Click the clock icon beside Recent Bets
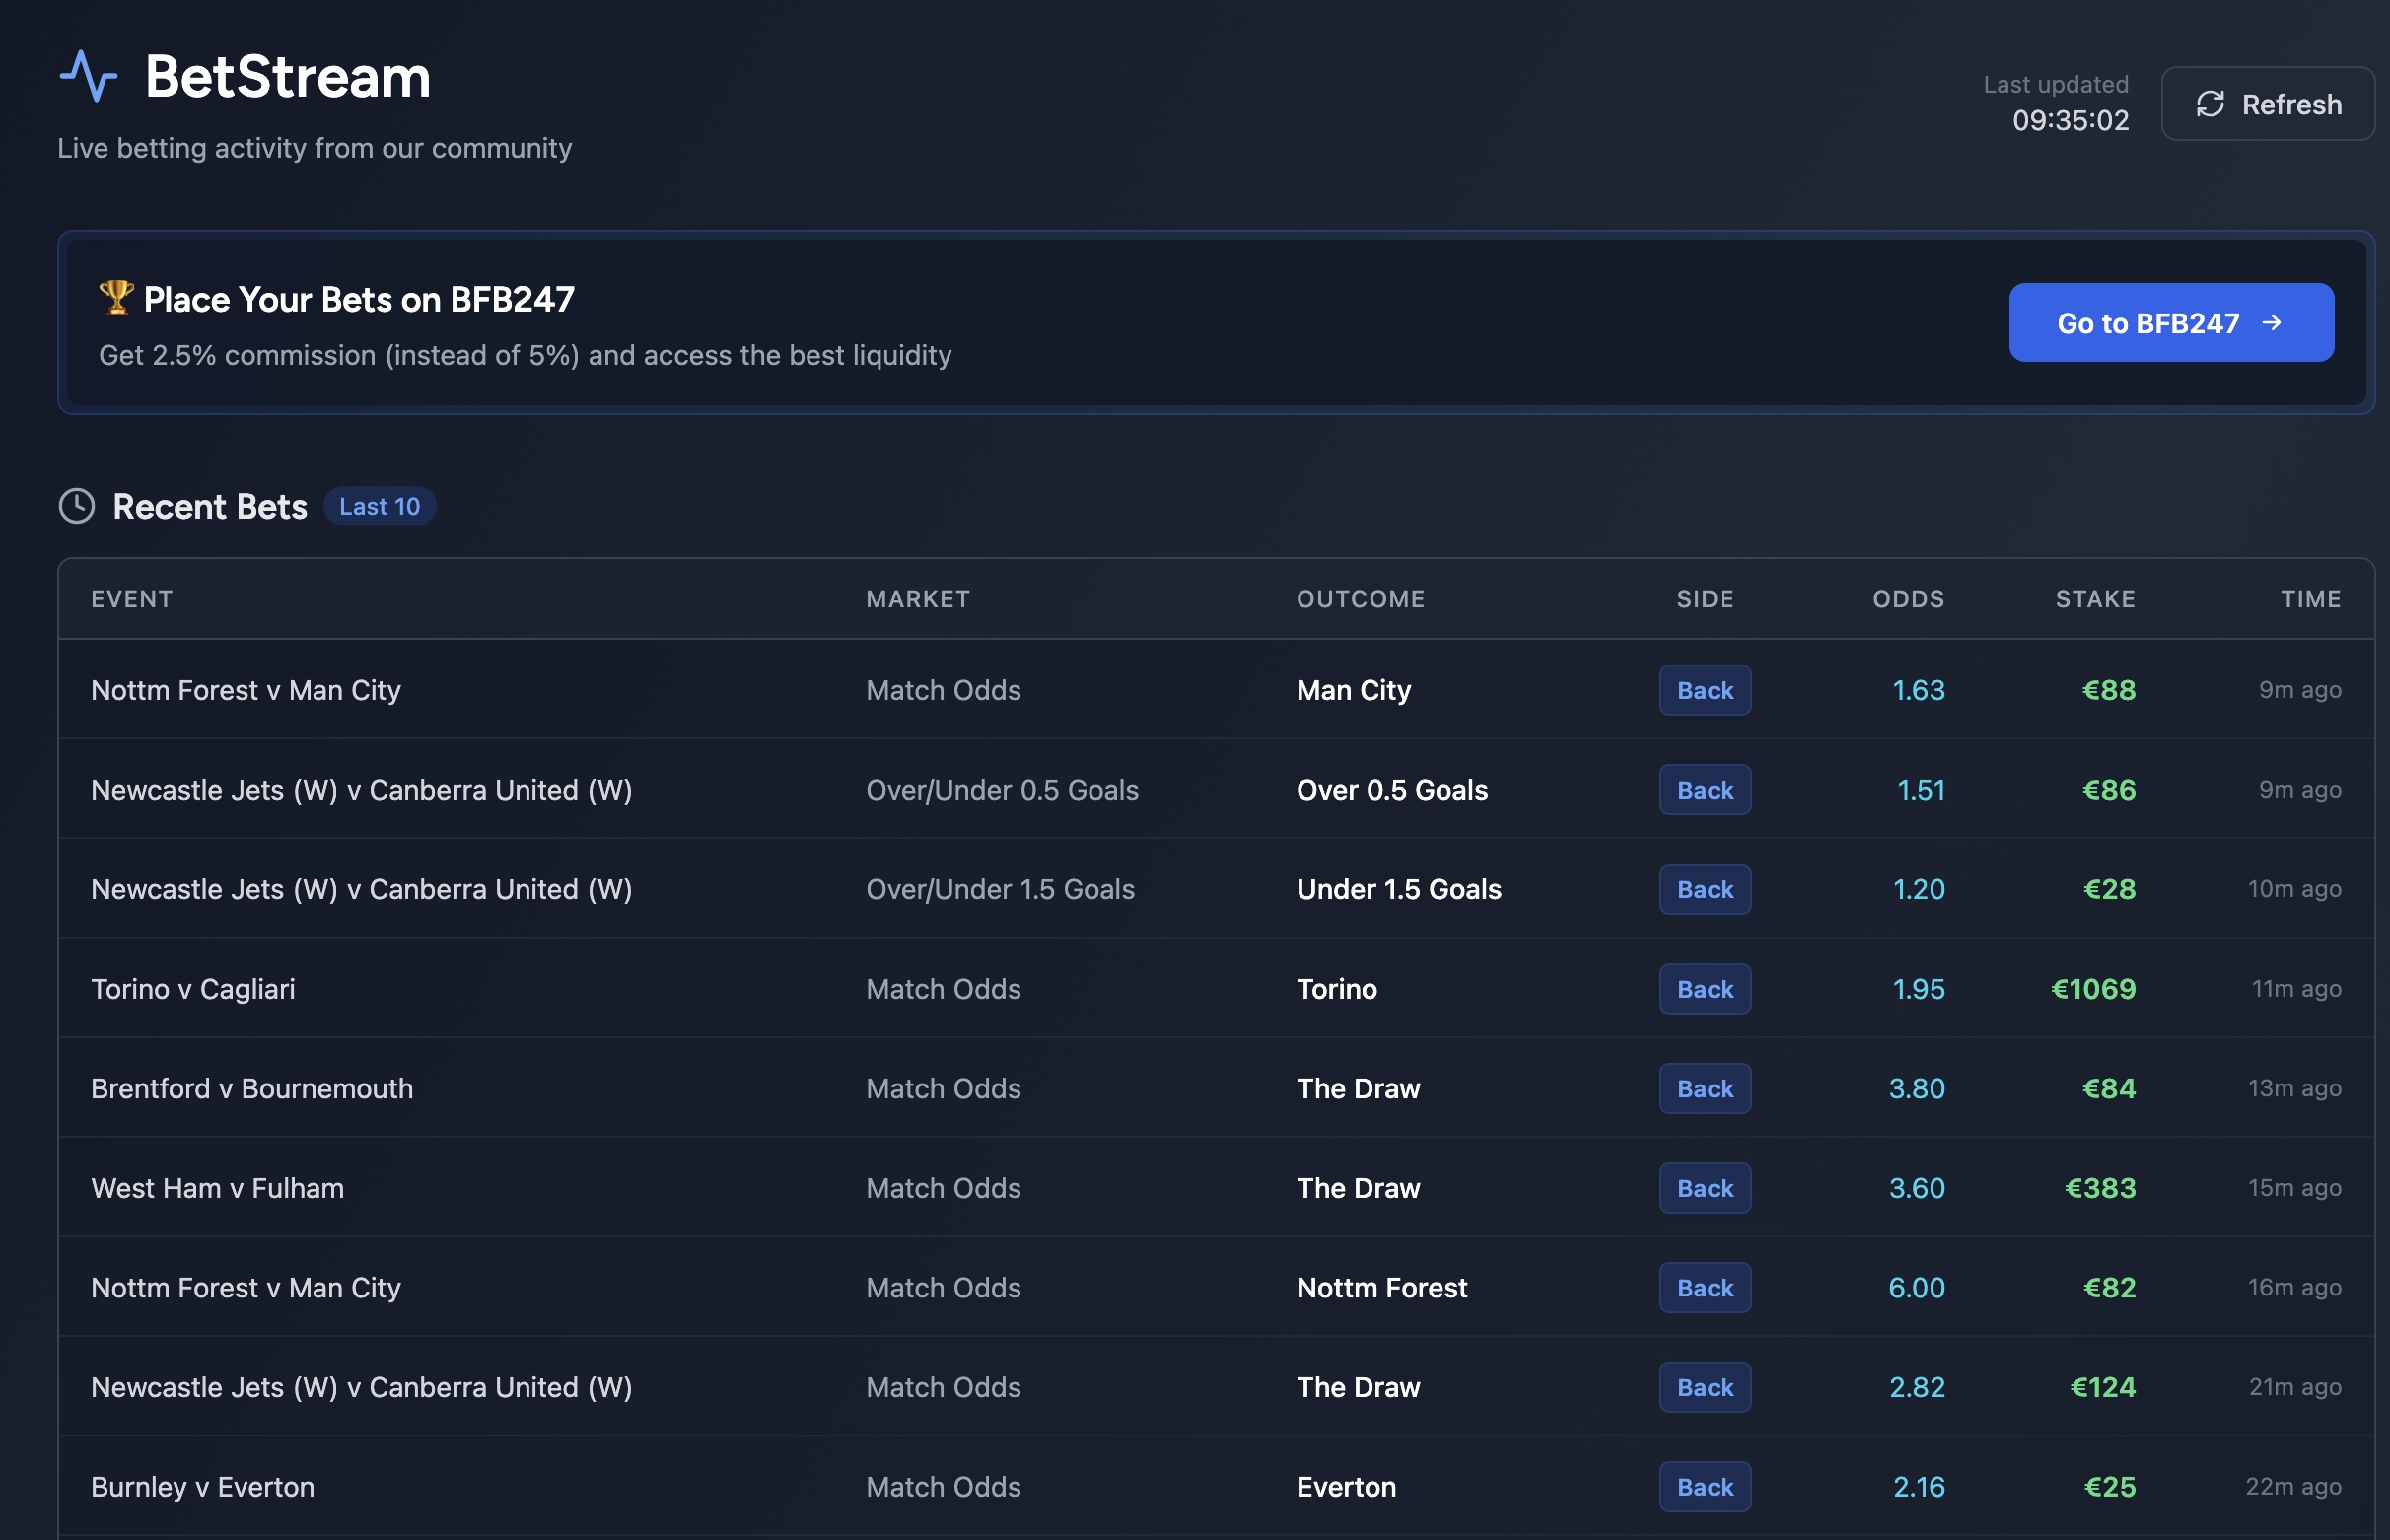2390x1540 pixels. coord(78,506)
